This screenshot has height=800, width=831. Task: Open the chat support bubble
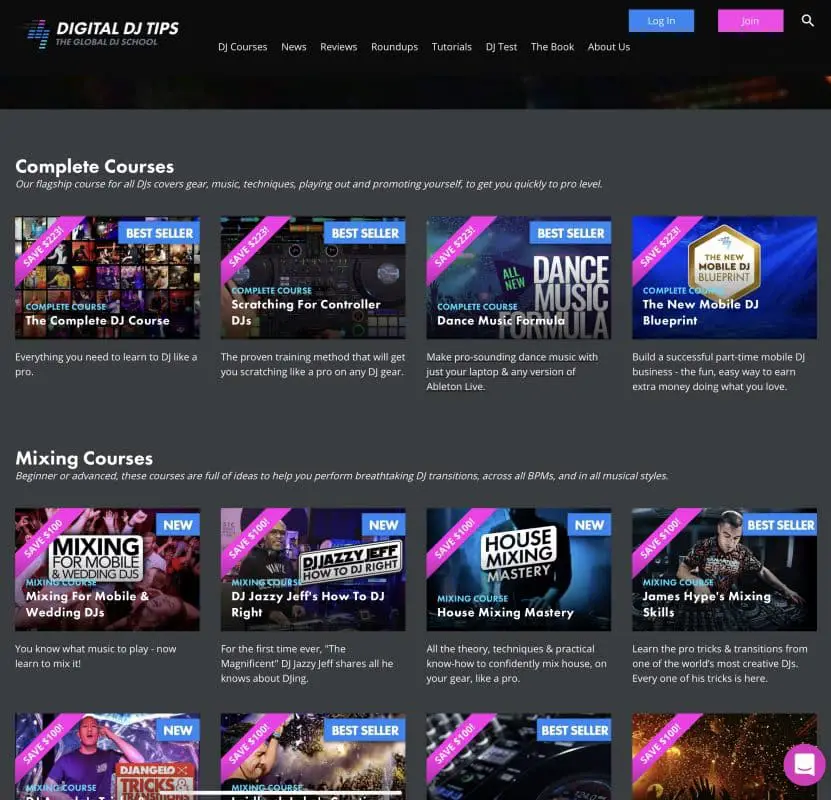pos(804,765)
